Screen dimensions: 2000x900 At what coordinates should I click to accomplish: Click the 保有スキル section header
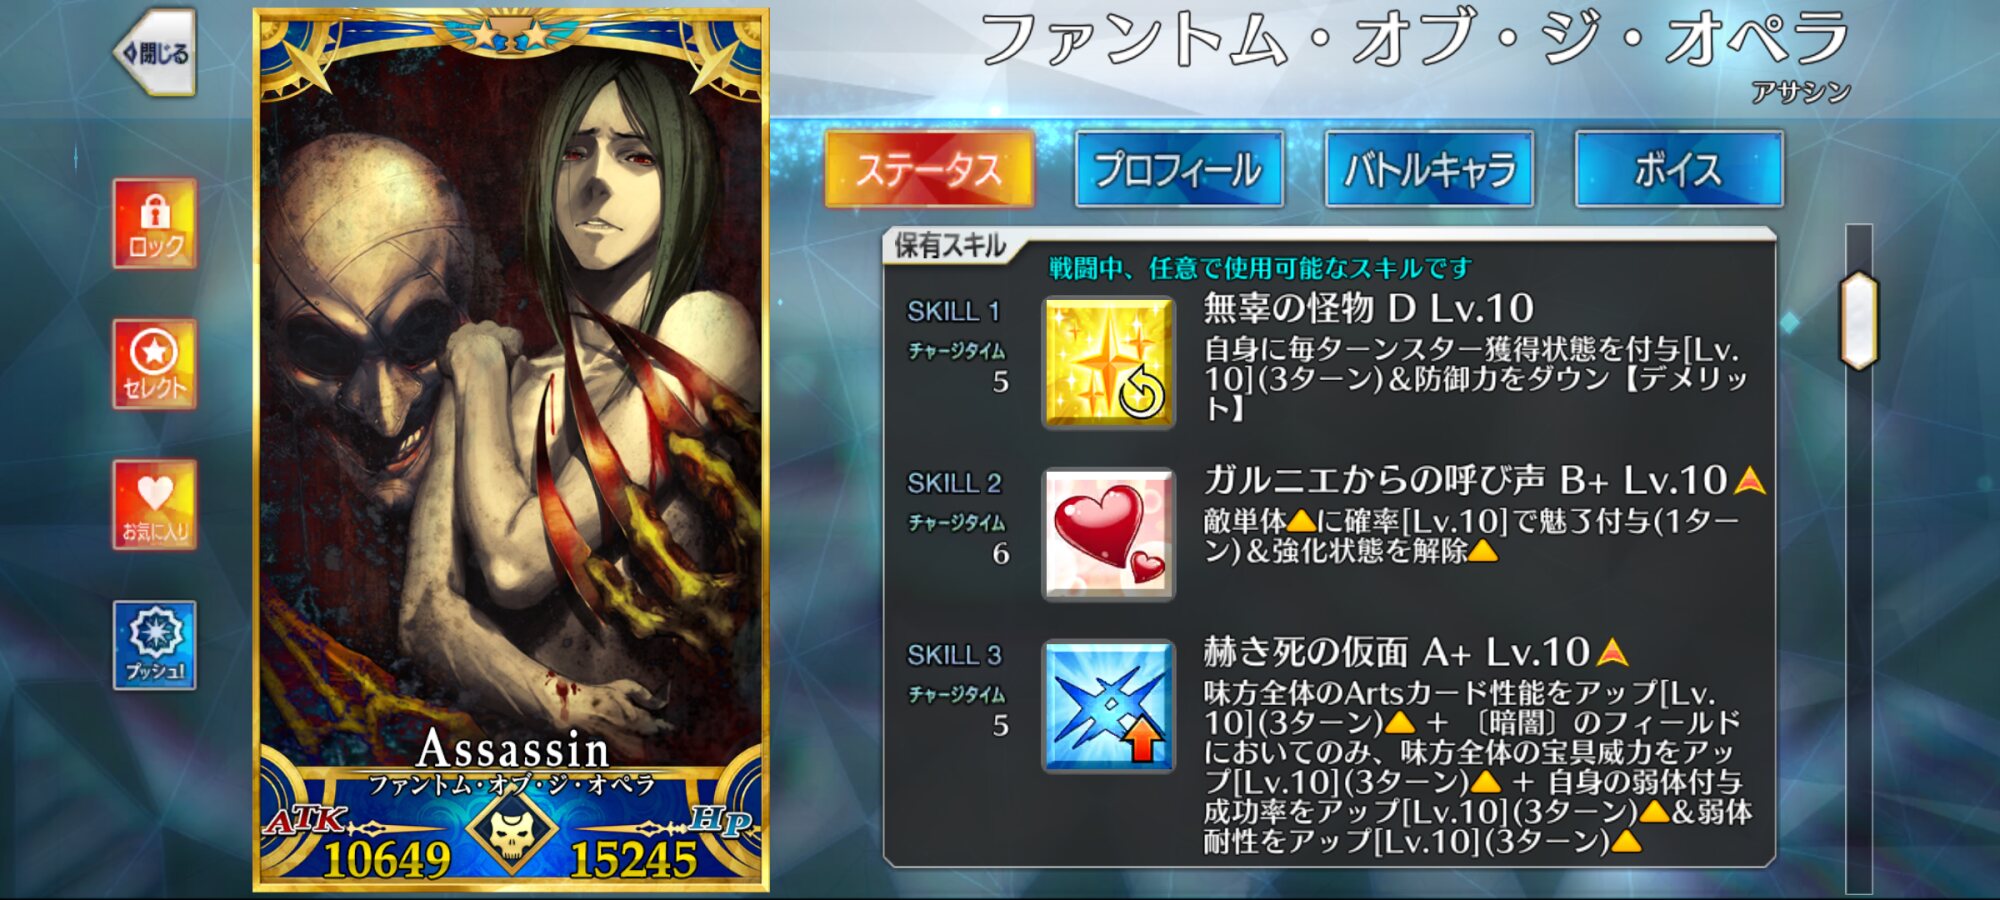tap(949, 245)
